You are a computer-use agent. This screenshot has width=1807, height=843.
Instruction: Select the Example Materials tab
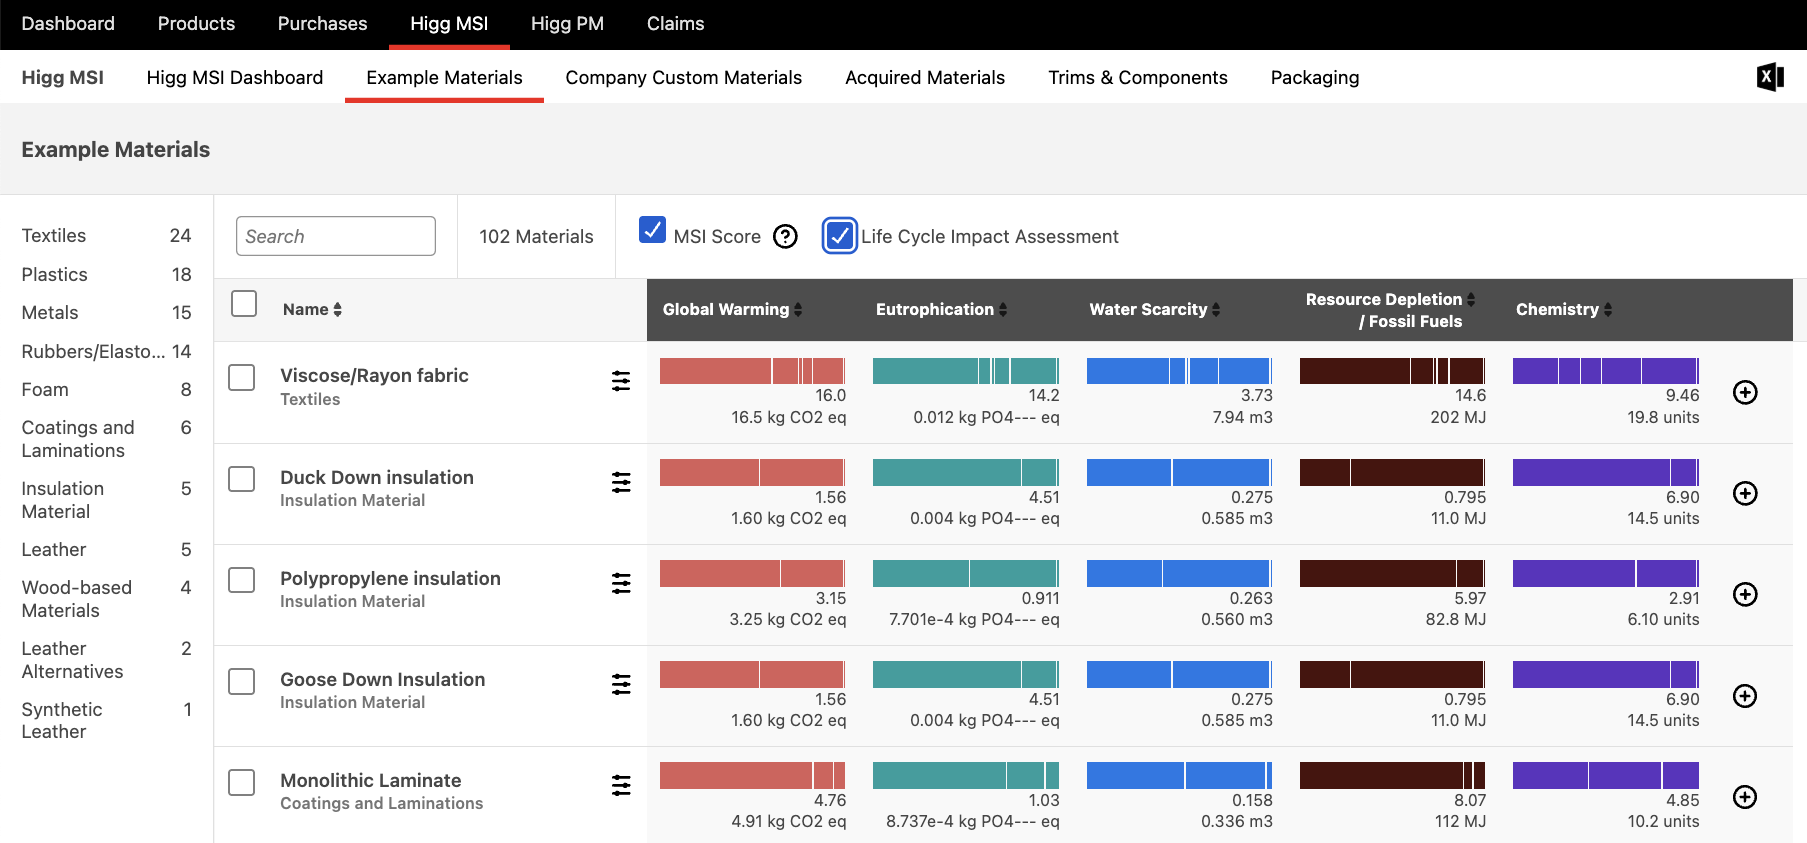pyautogui.click(x=444, y=78)
